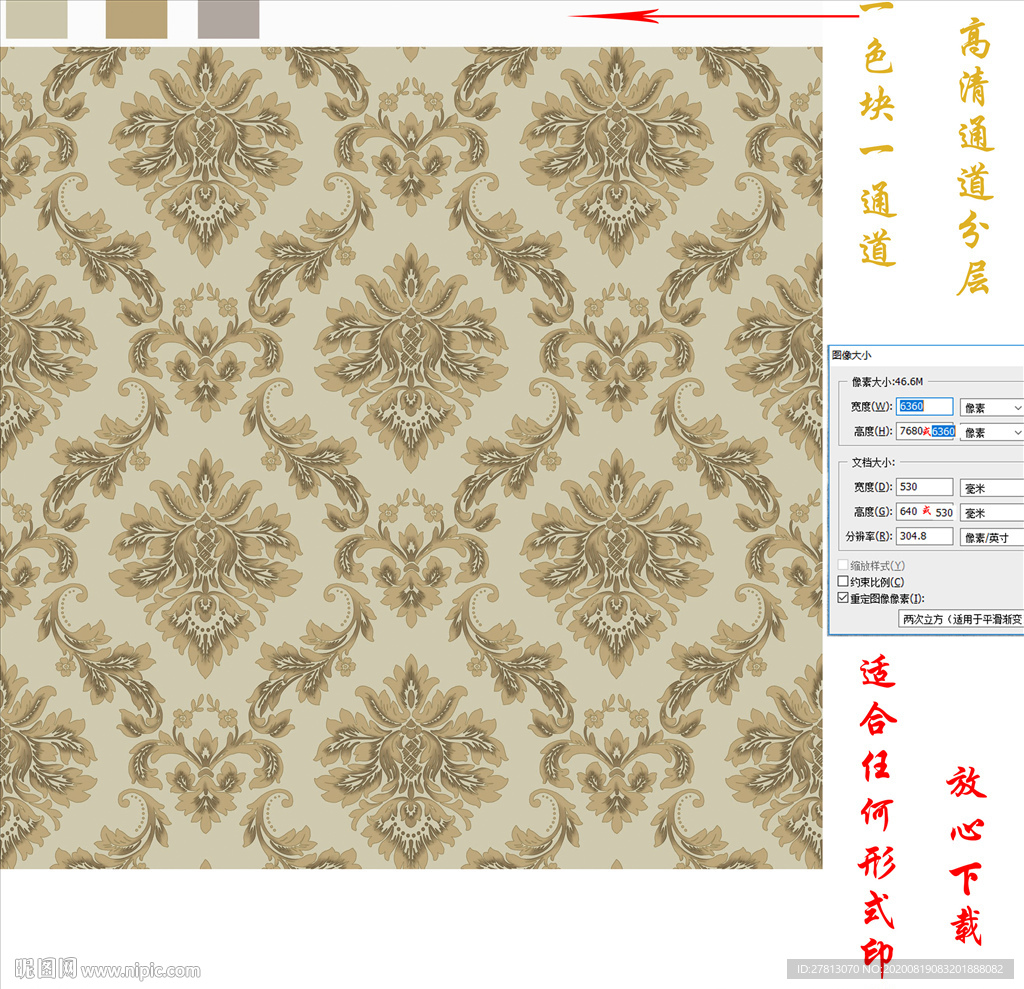Click the 宽度(W): label
This screenshot has height=989, width=1024.
point(871,406)
